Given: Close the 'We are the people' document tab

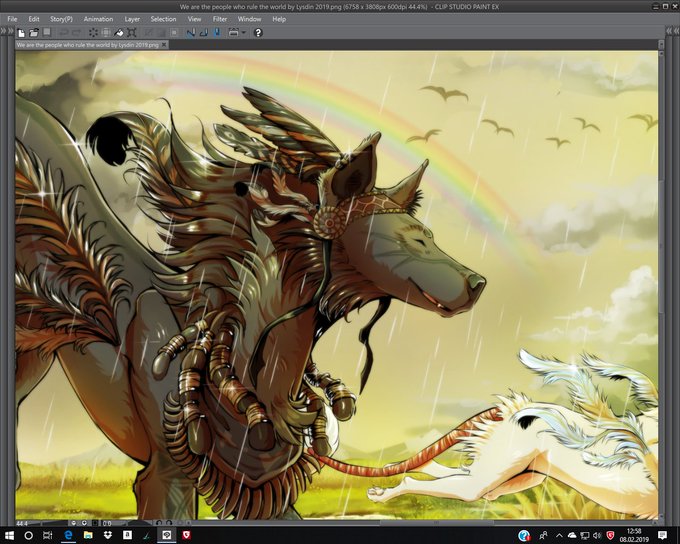Looking at the screenshot, I should [x=164, y=45].
